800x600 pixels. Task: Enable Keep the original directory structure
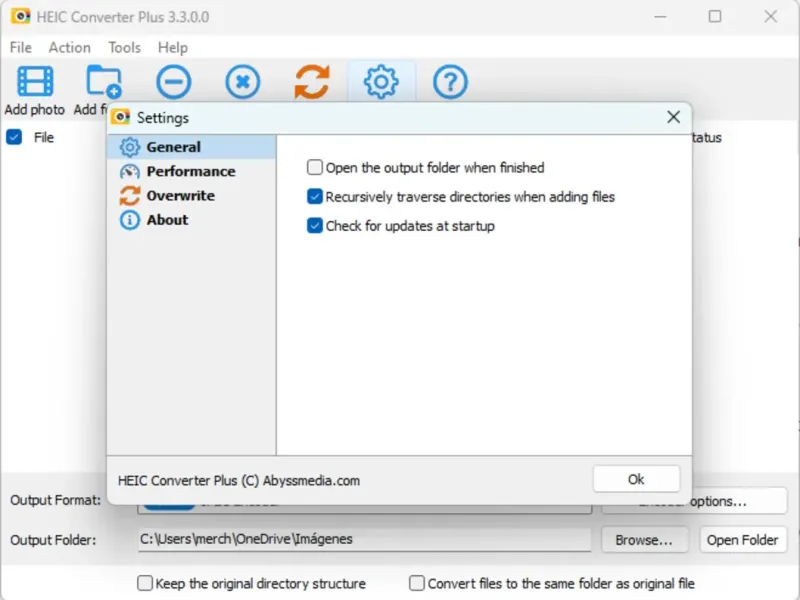145,583
